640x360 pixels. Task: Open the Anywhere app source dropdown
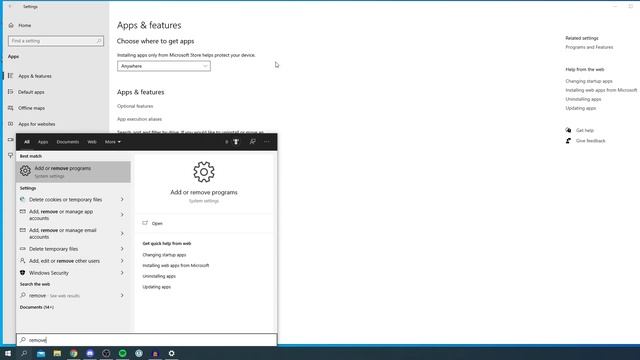pos(164,66)
